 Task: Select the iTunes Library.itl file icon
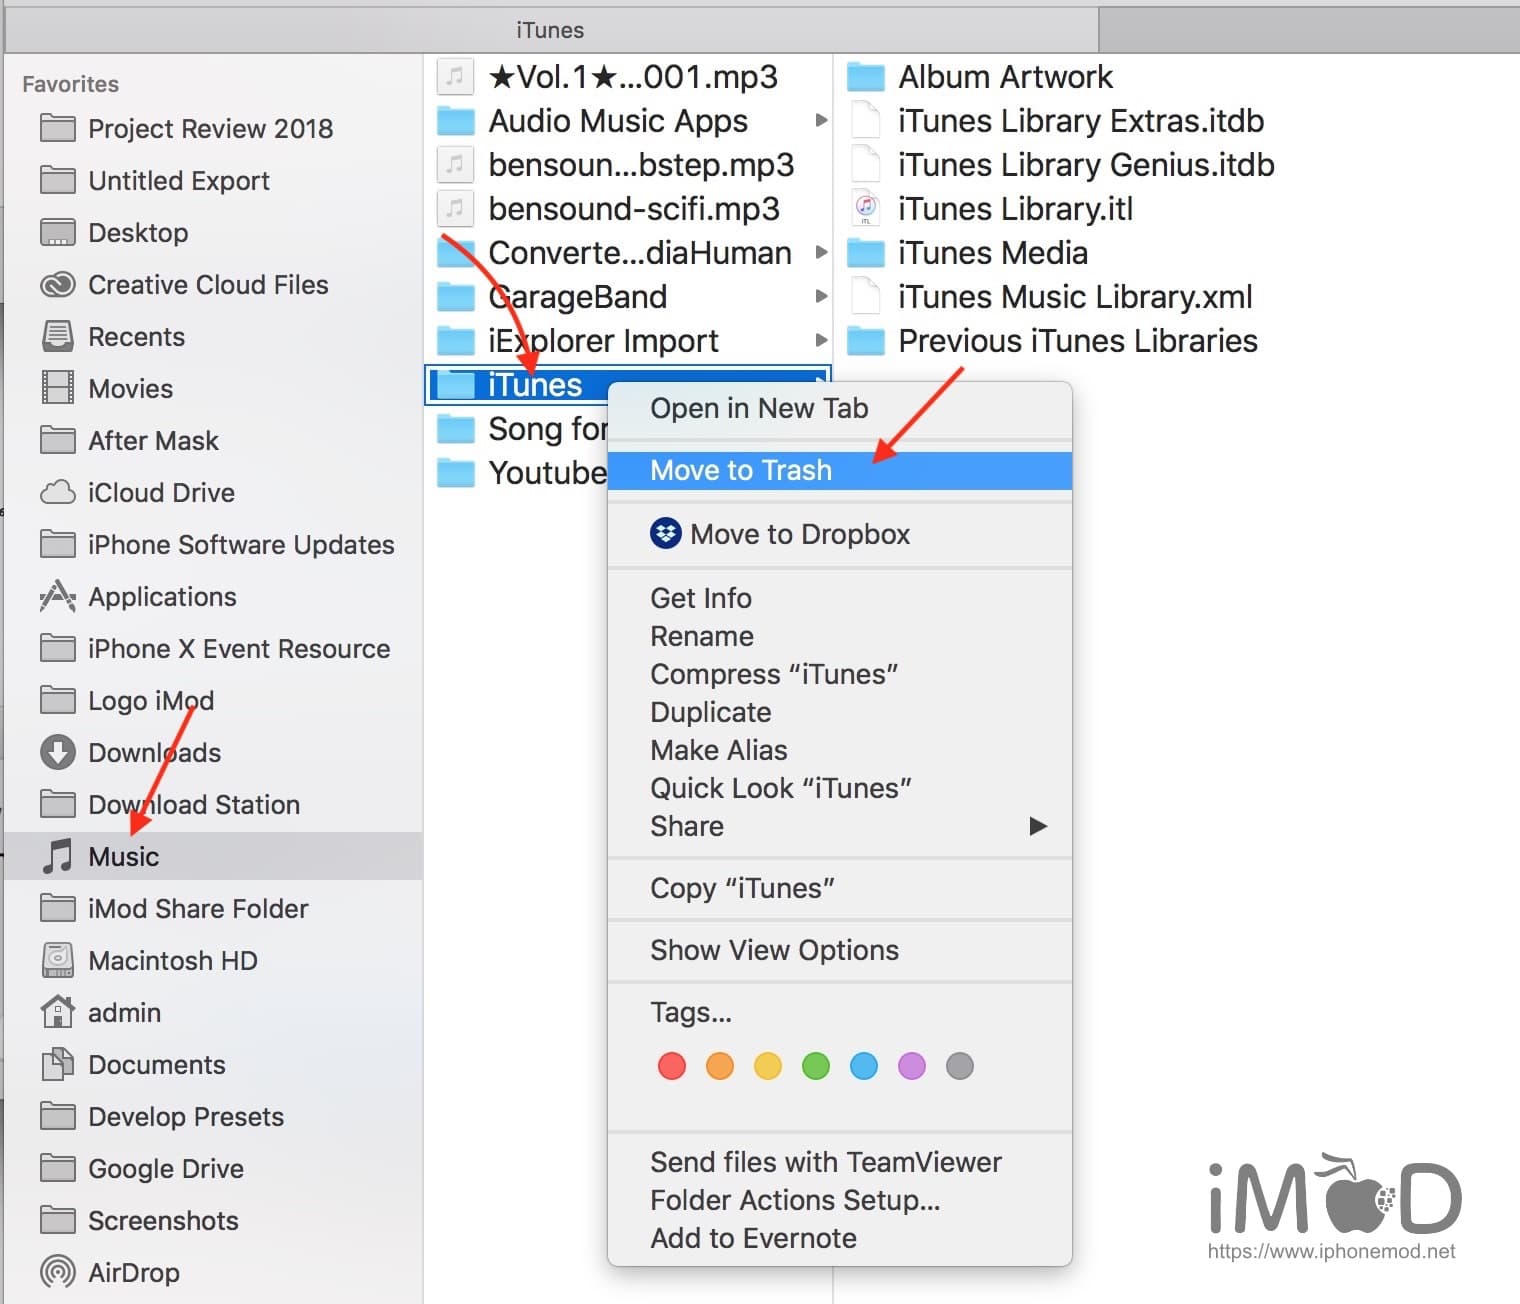865,209
